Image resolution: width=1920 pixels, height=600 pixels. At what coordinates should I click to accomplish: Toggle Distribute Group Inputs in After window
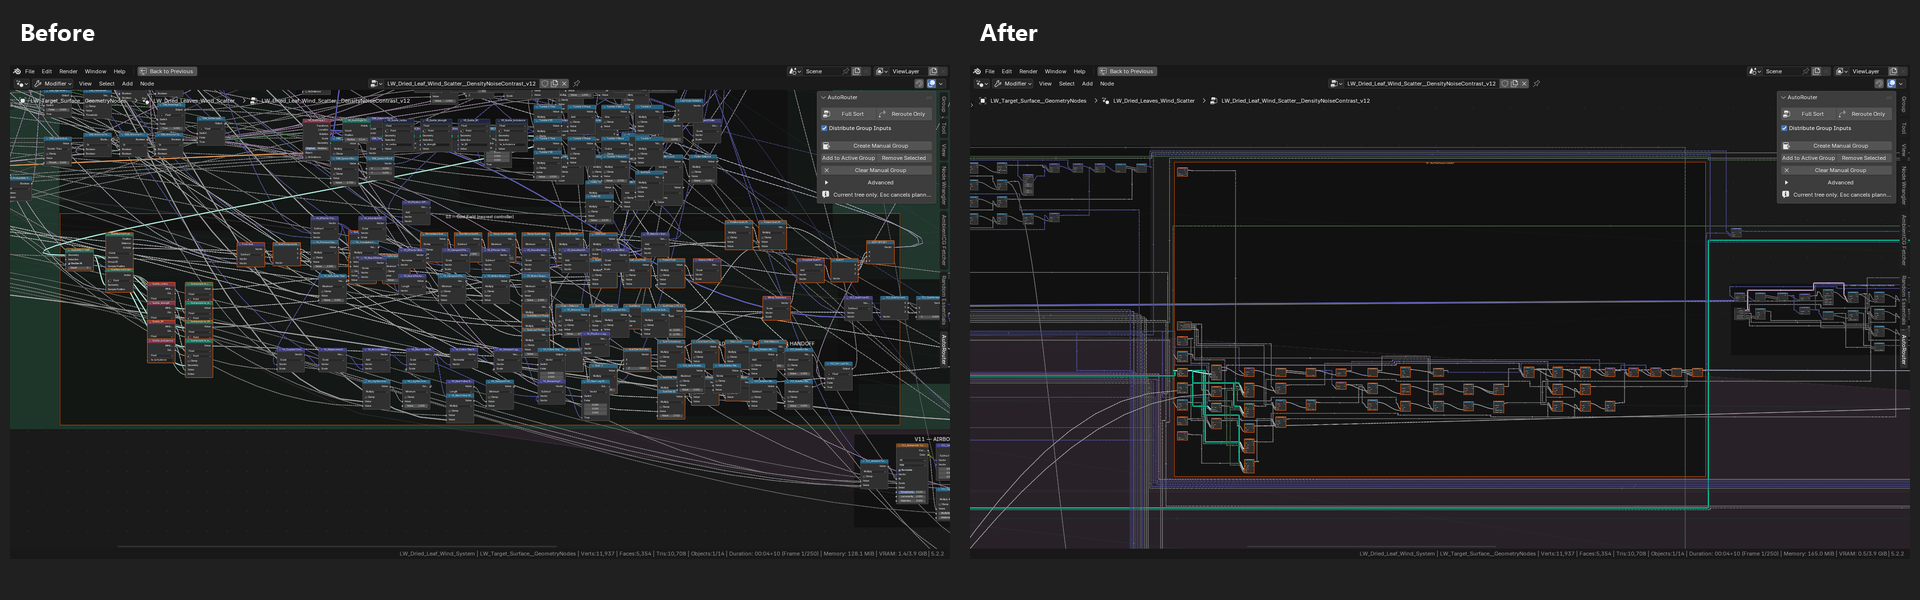click(x=1784, y=128)
